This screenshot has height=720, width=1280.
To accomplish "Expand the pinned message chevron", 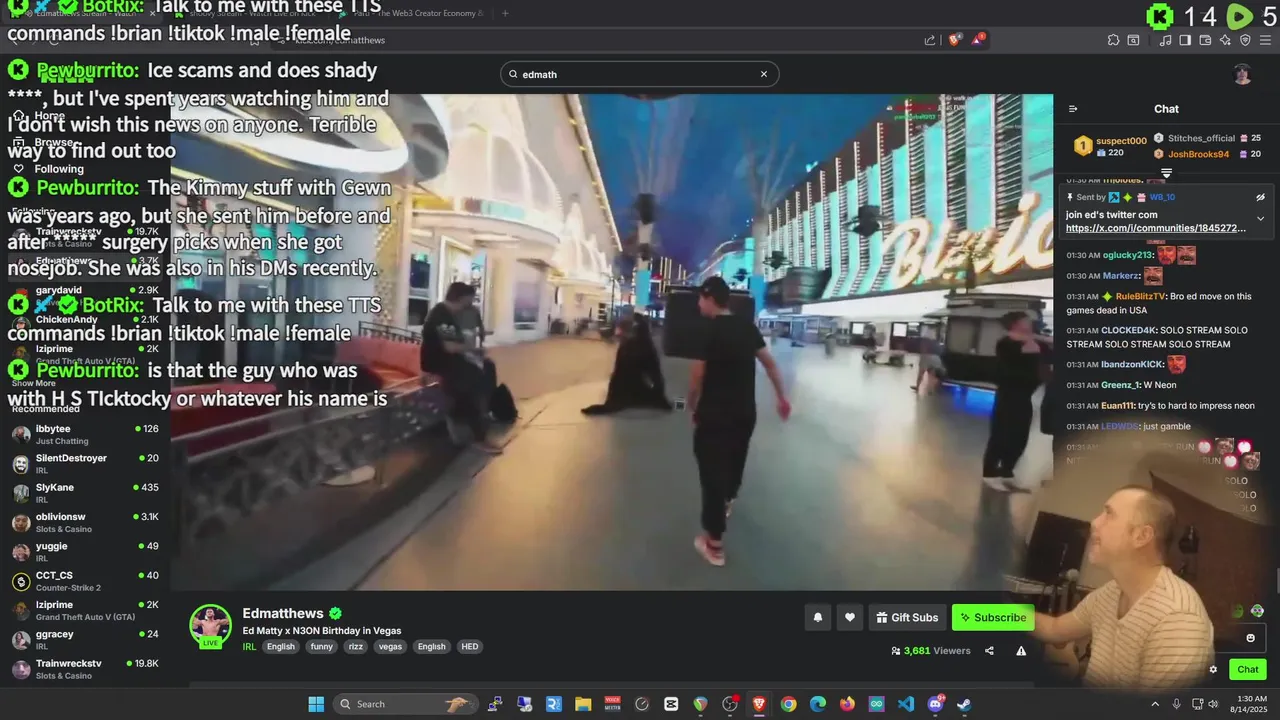I will click(1261, 218).
